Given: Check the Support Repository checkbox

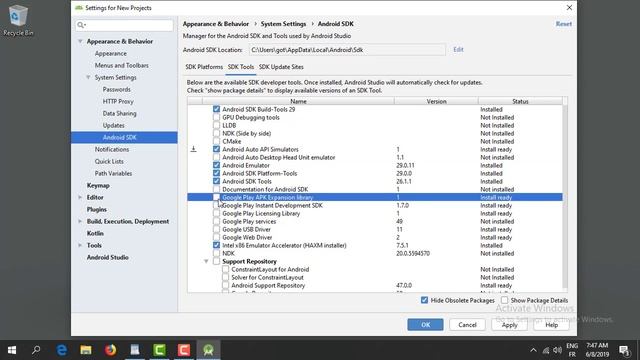Looking at the screenshot, I should click(x=216, y=261).
